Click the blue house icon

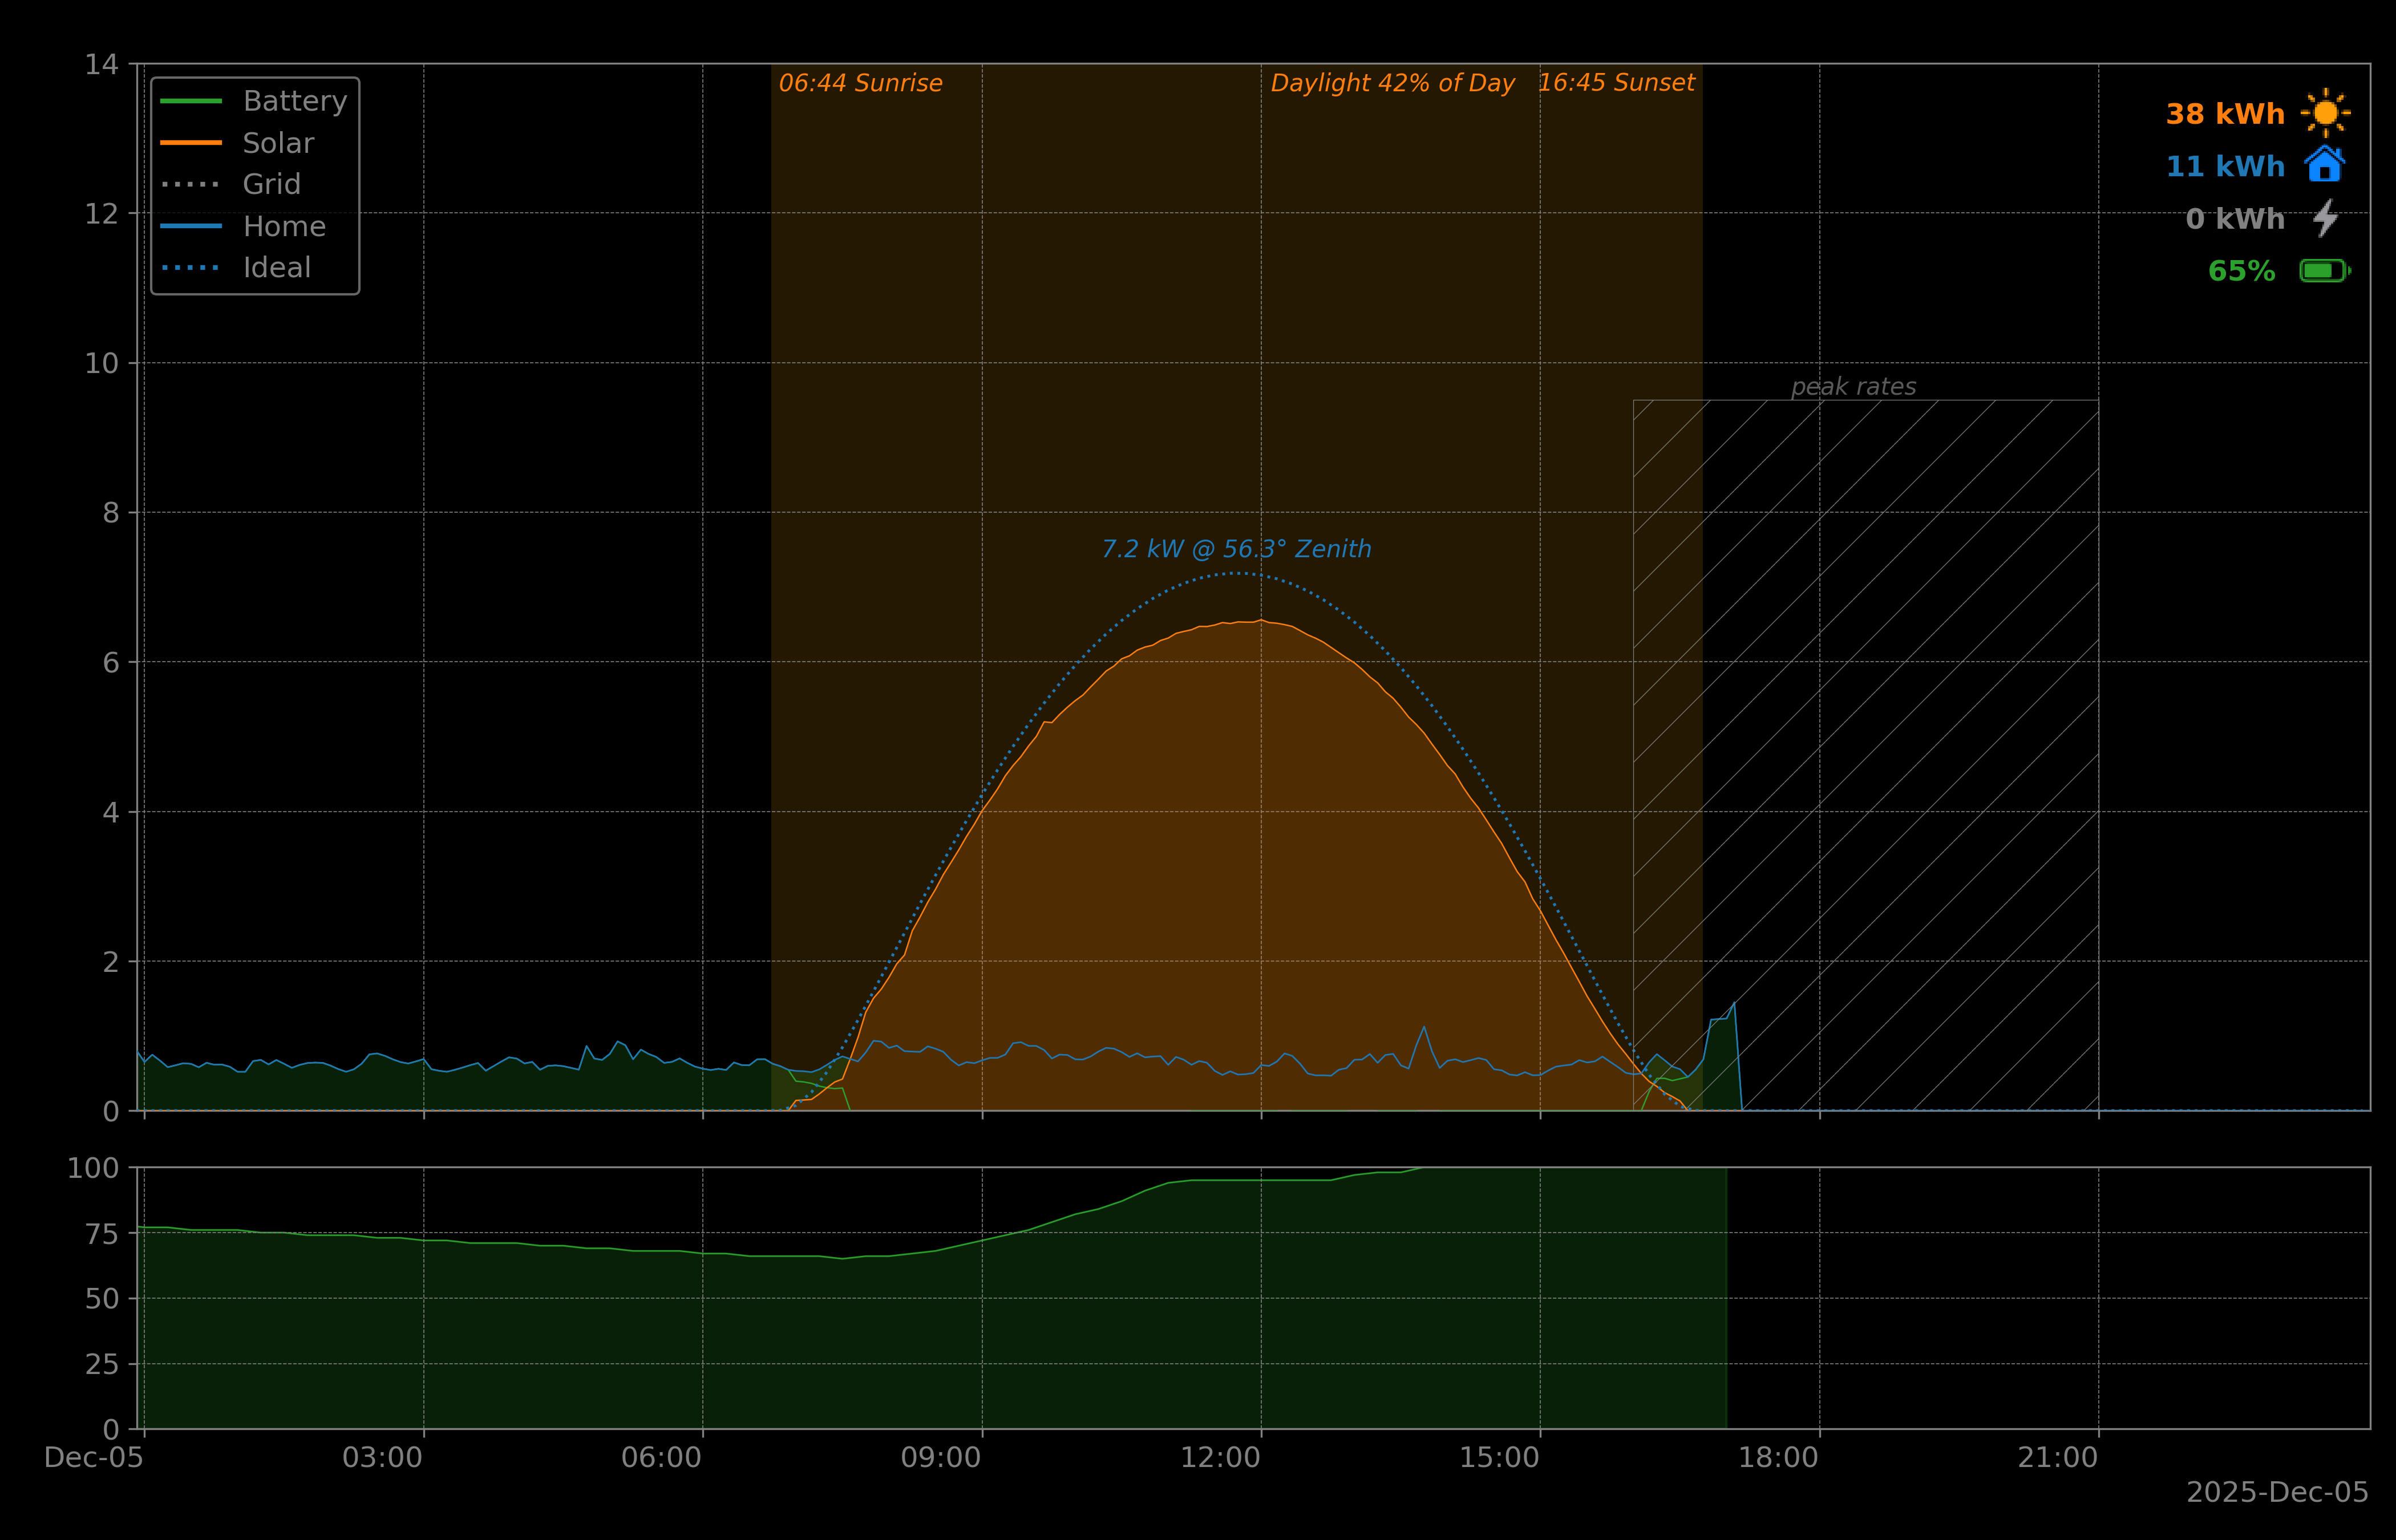pyautogui.click(x=2324, y=165)
